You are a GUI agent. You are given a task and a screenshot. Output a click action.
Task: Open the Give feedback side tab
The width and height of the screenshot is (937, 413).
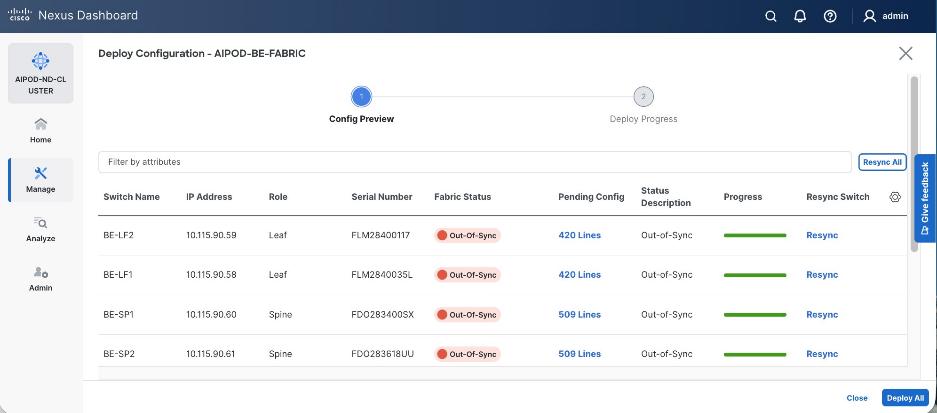coord(925,198)
